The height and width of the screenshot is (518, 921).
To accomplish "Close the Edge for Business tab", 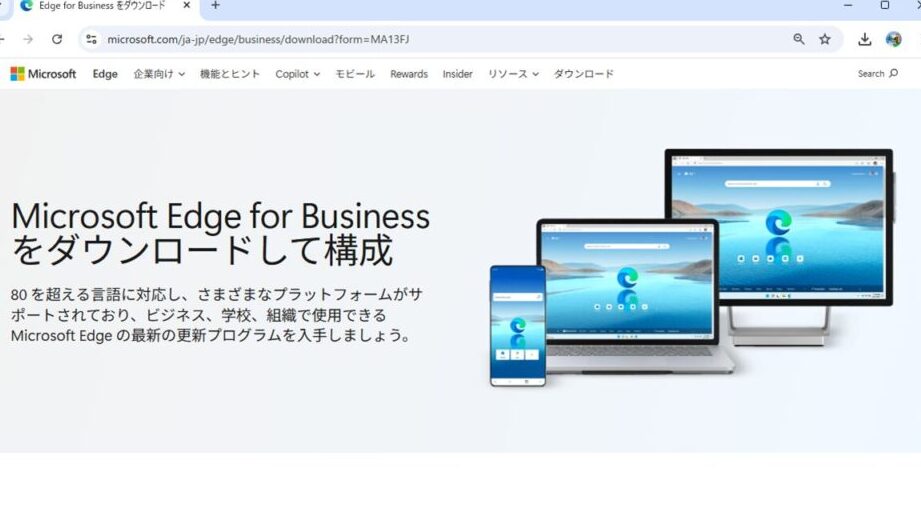I will (187, 5).
